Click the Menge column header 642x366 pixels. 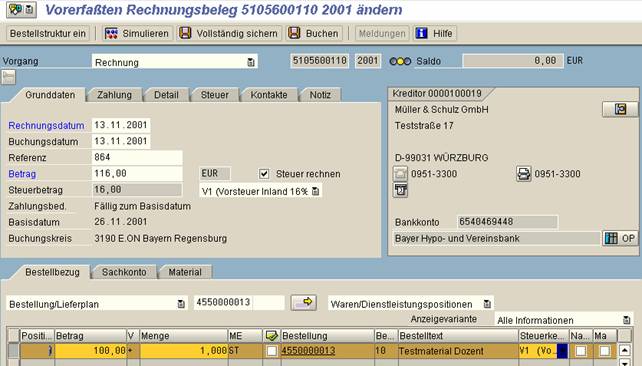pos(183,336)
